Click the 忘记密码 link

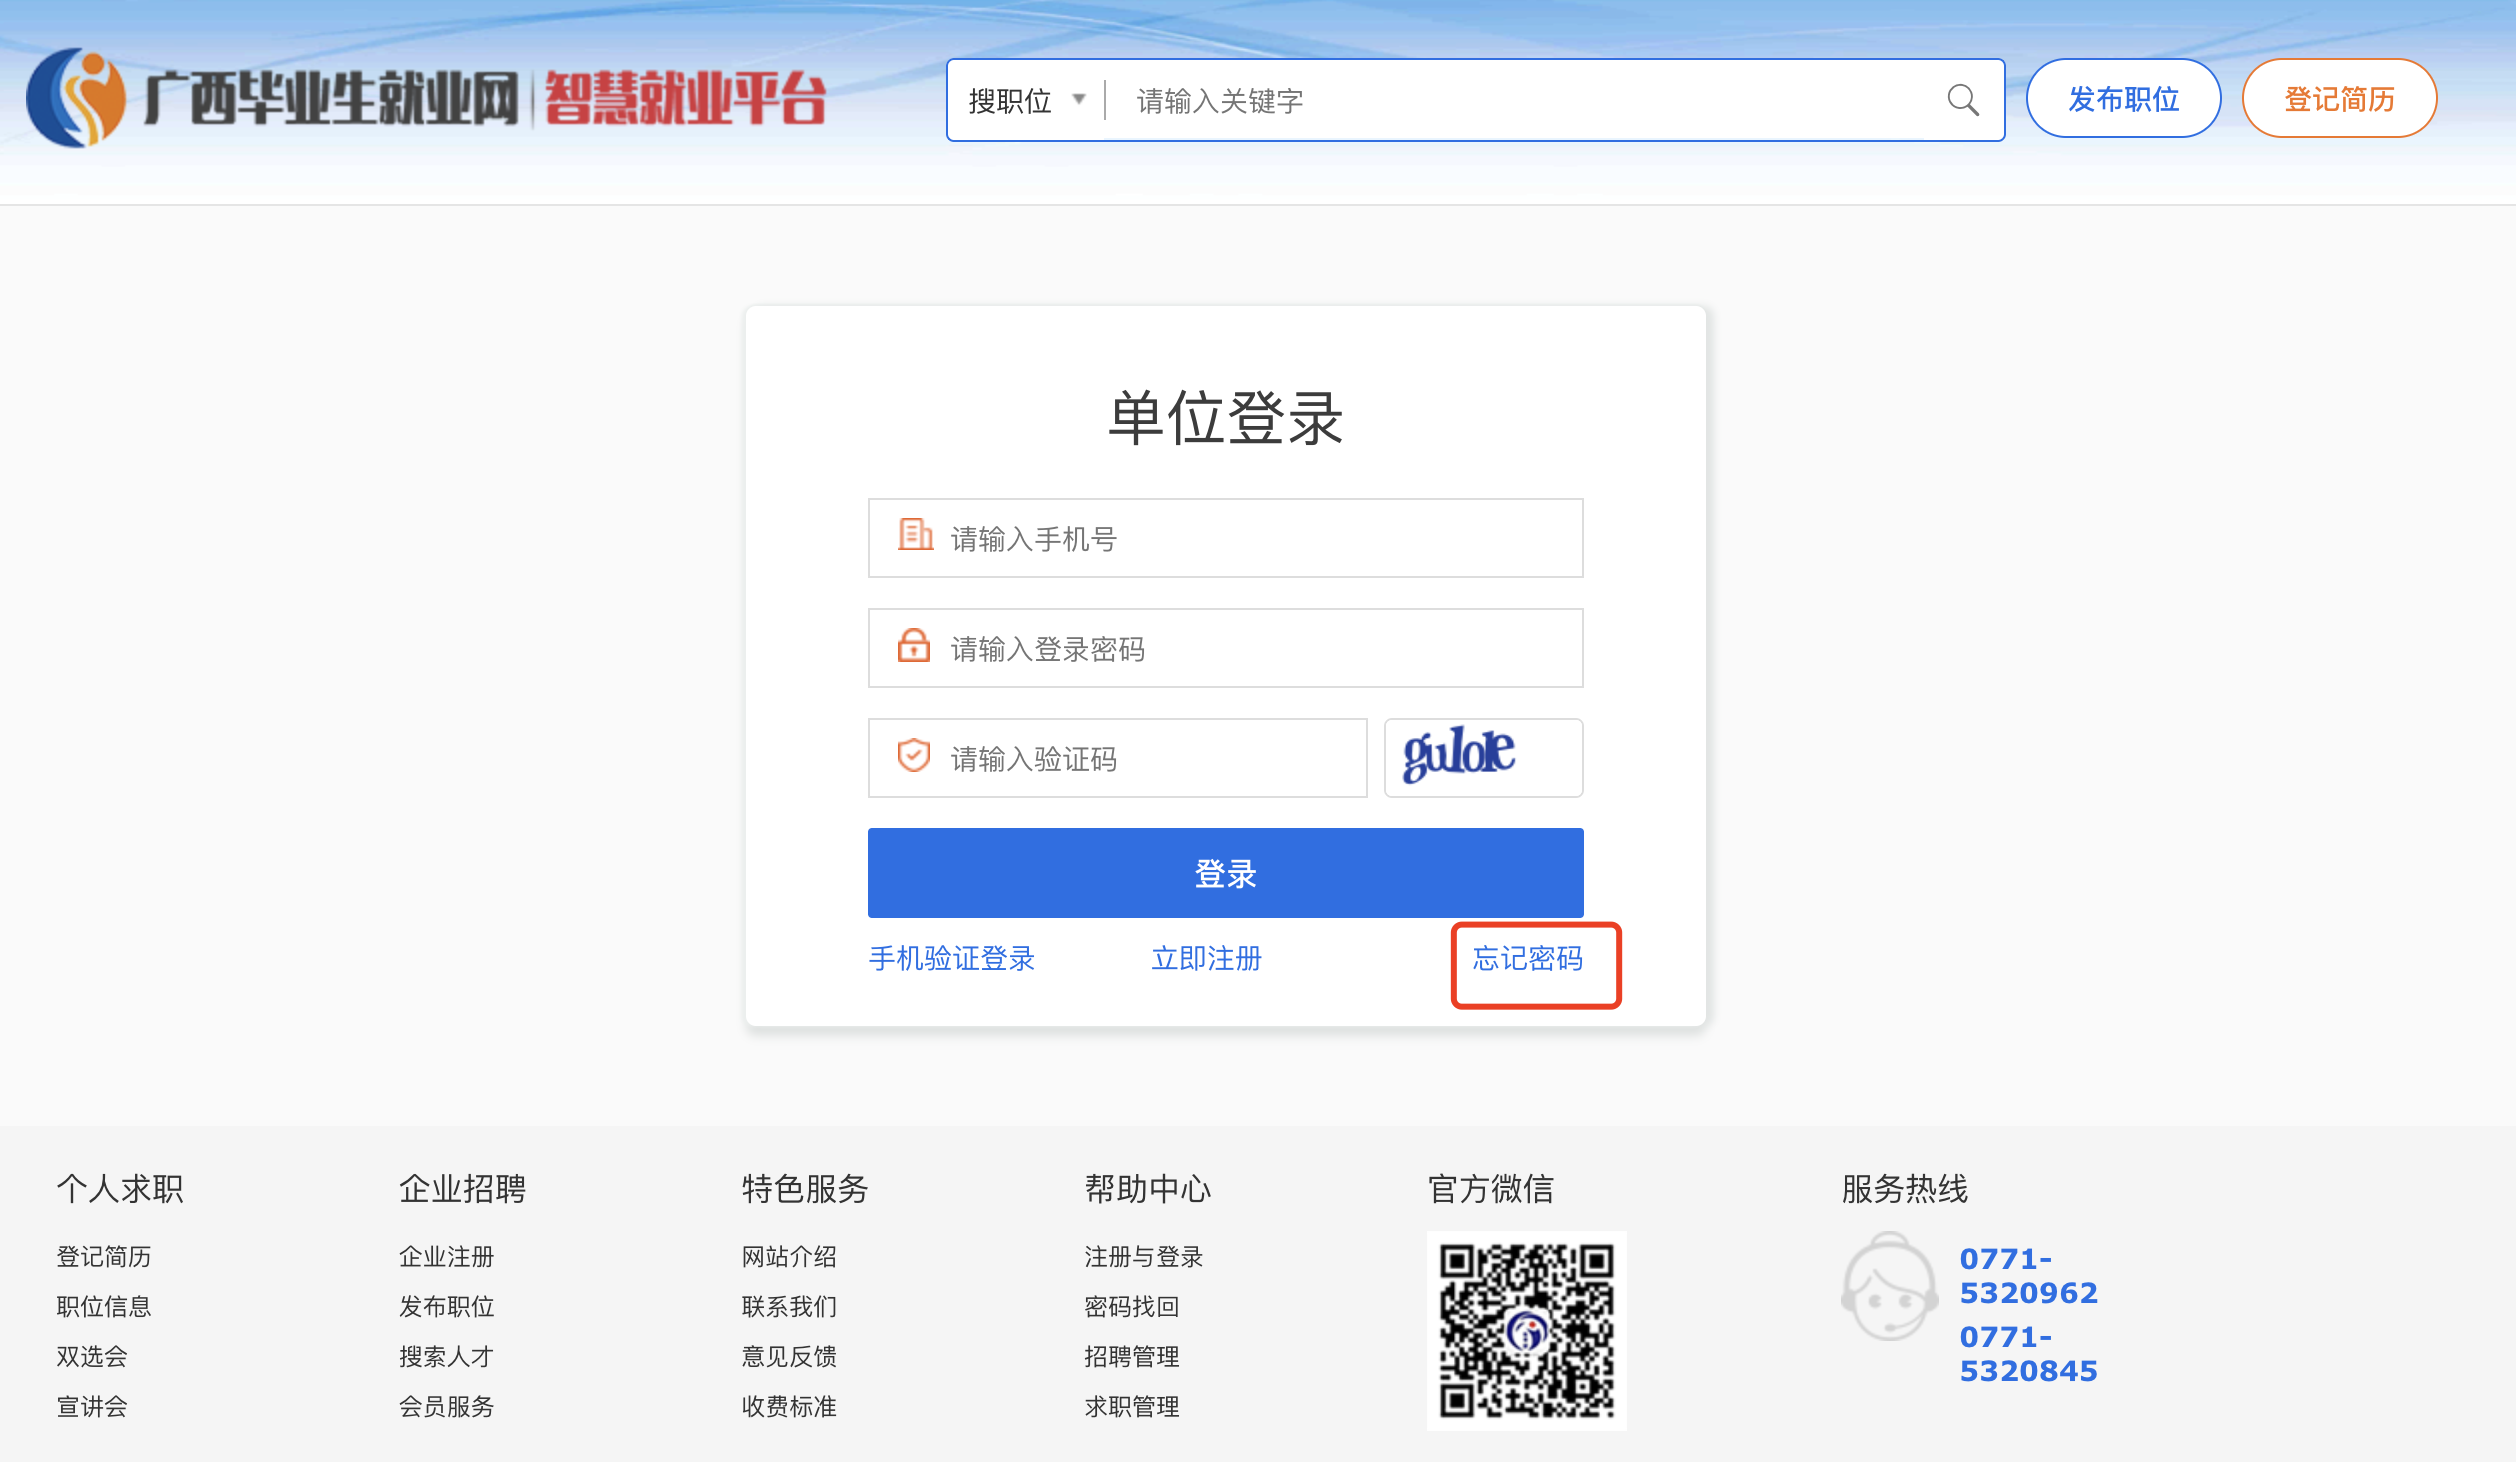point(1527,958)
